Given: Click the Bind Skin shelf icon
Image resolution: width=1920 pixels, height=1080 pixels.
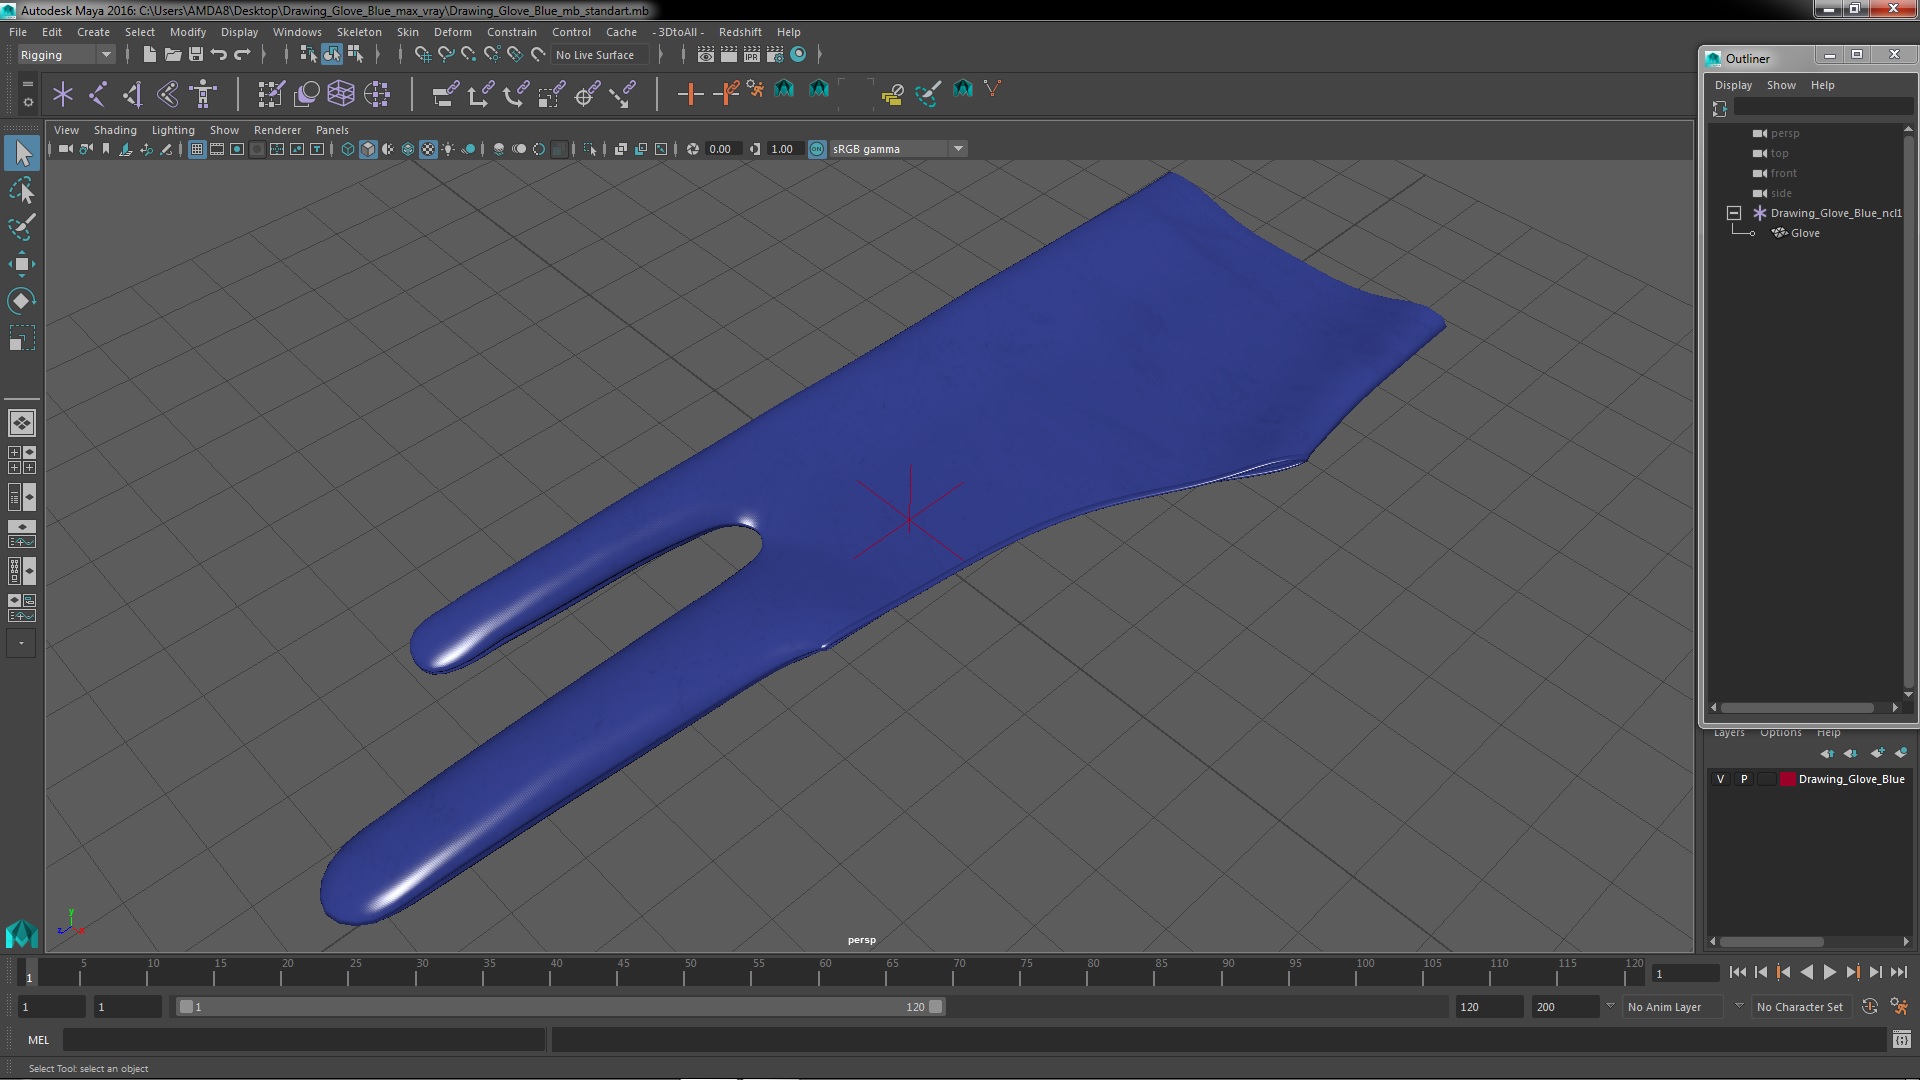Looking at the screenshot, I should pyautogui.click(x=168, y=95).
